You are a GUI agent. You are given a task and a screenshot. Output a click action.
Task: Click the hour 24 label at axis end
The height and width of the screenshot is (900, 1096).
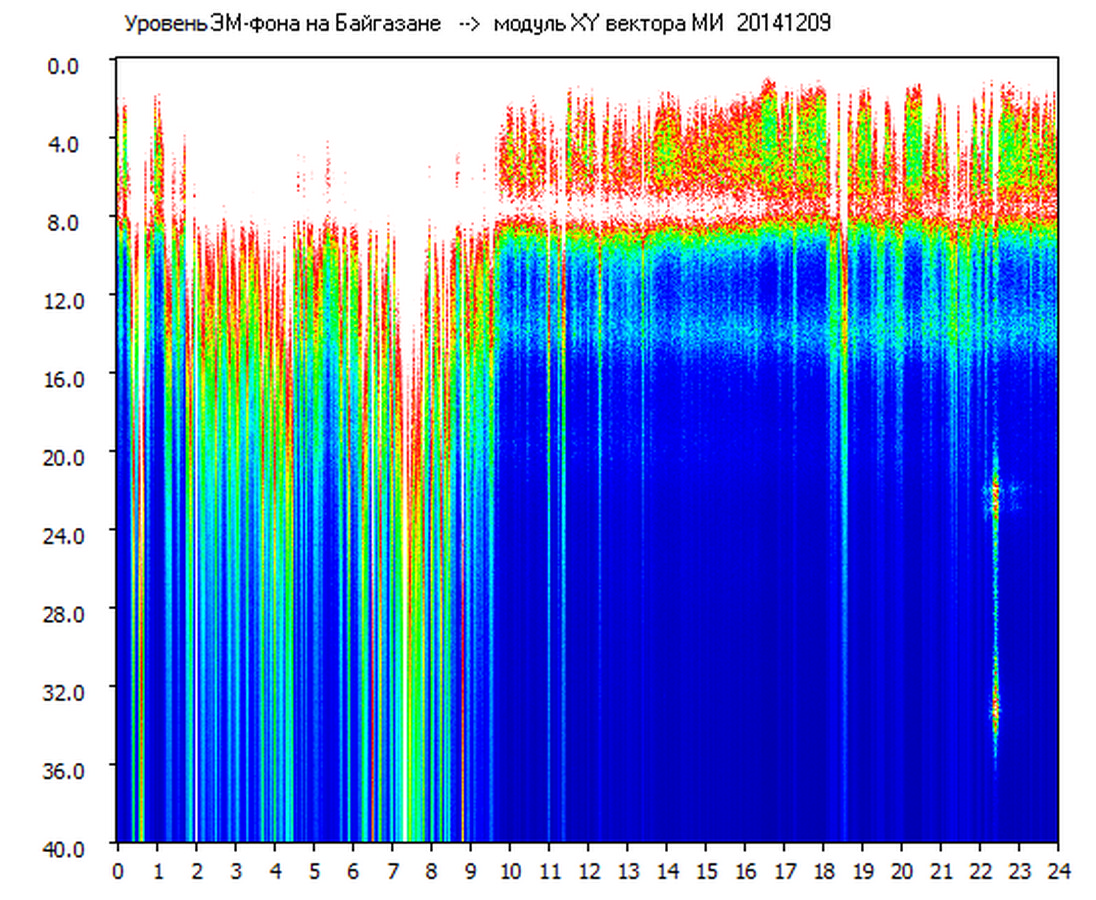pyautogui.click(x=1058, y=871)
